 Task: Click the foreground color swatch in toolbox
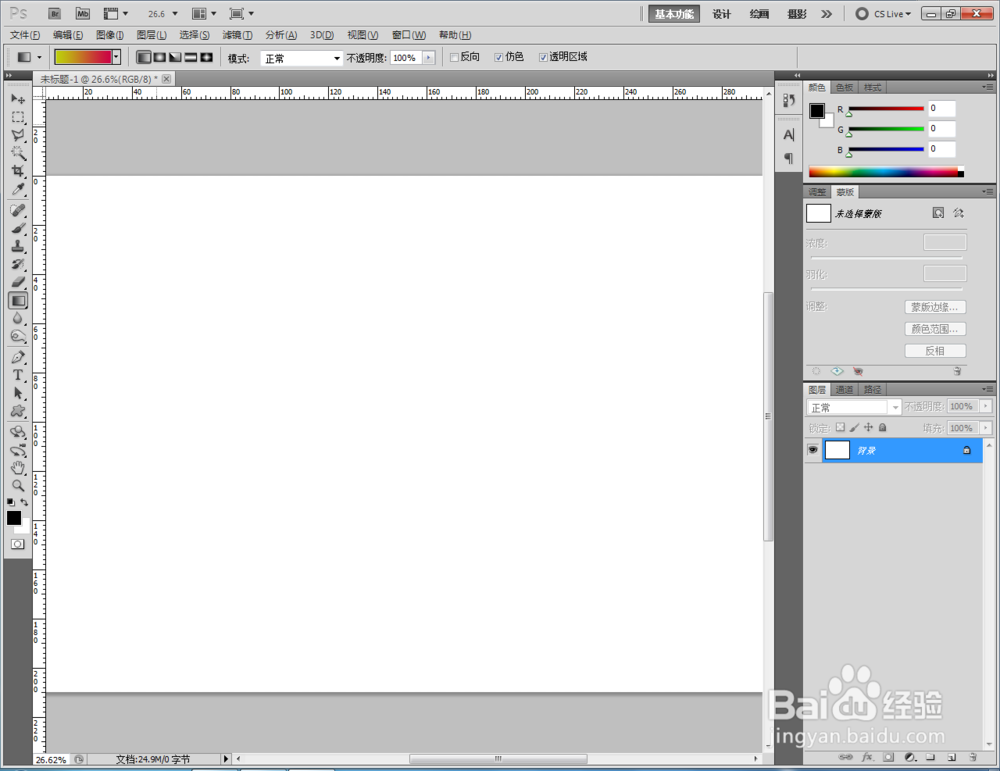13,517
